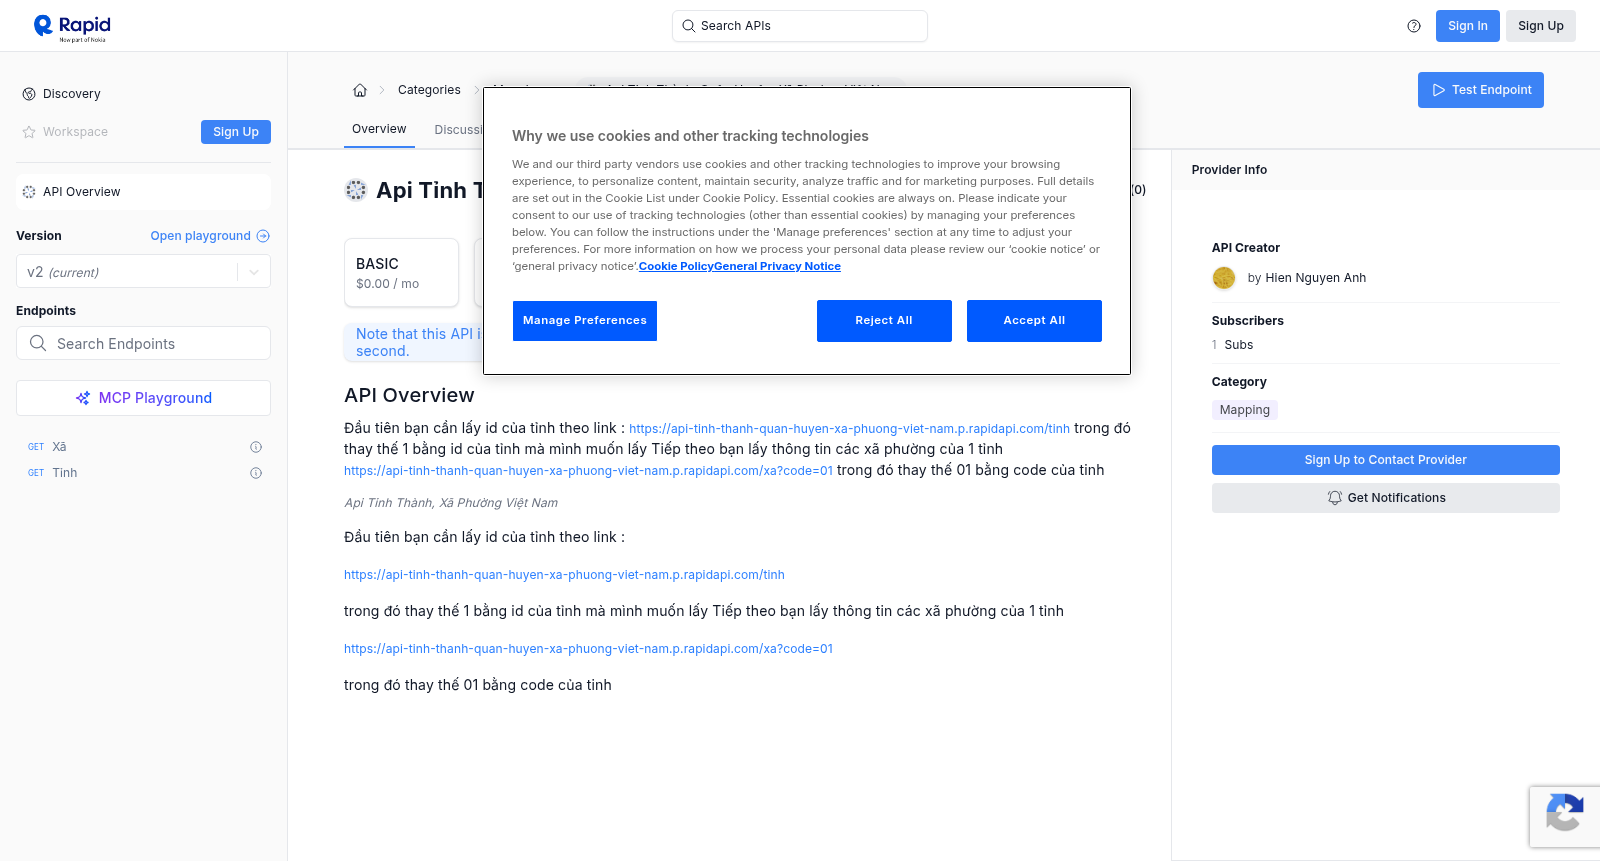Click the arrow icon beside Open playground
This screenshot has width=1600, height=861.
(263, 236)
